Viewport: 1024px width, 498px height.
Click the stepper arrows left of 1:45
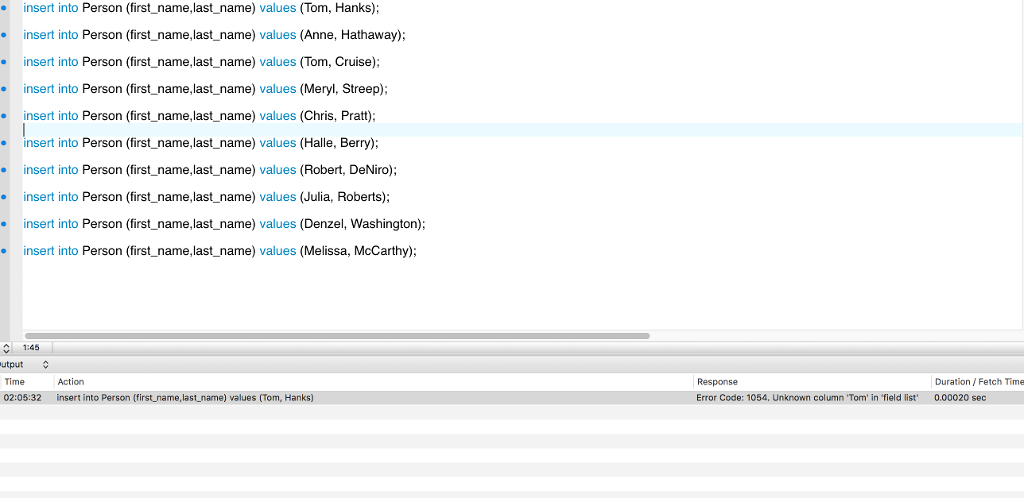(6, 348)
